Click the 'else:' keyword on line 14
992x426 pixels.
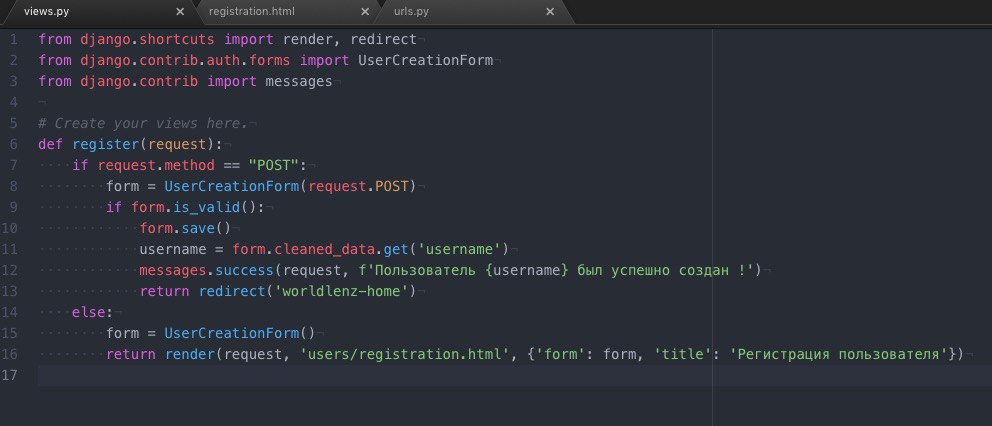[92, 312]
